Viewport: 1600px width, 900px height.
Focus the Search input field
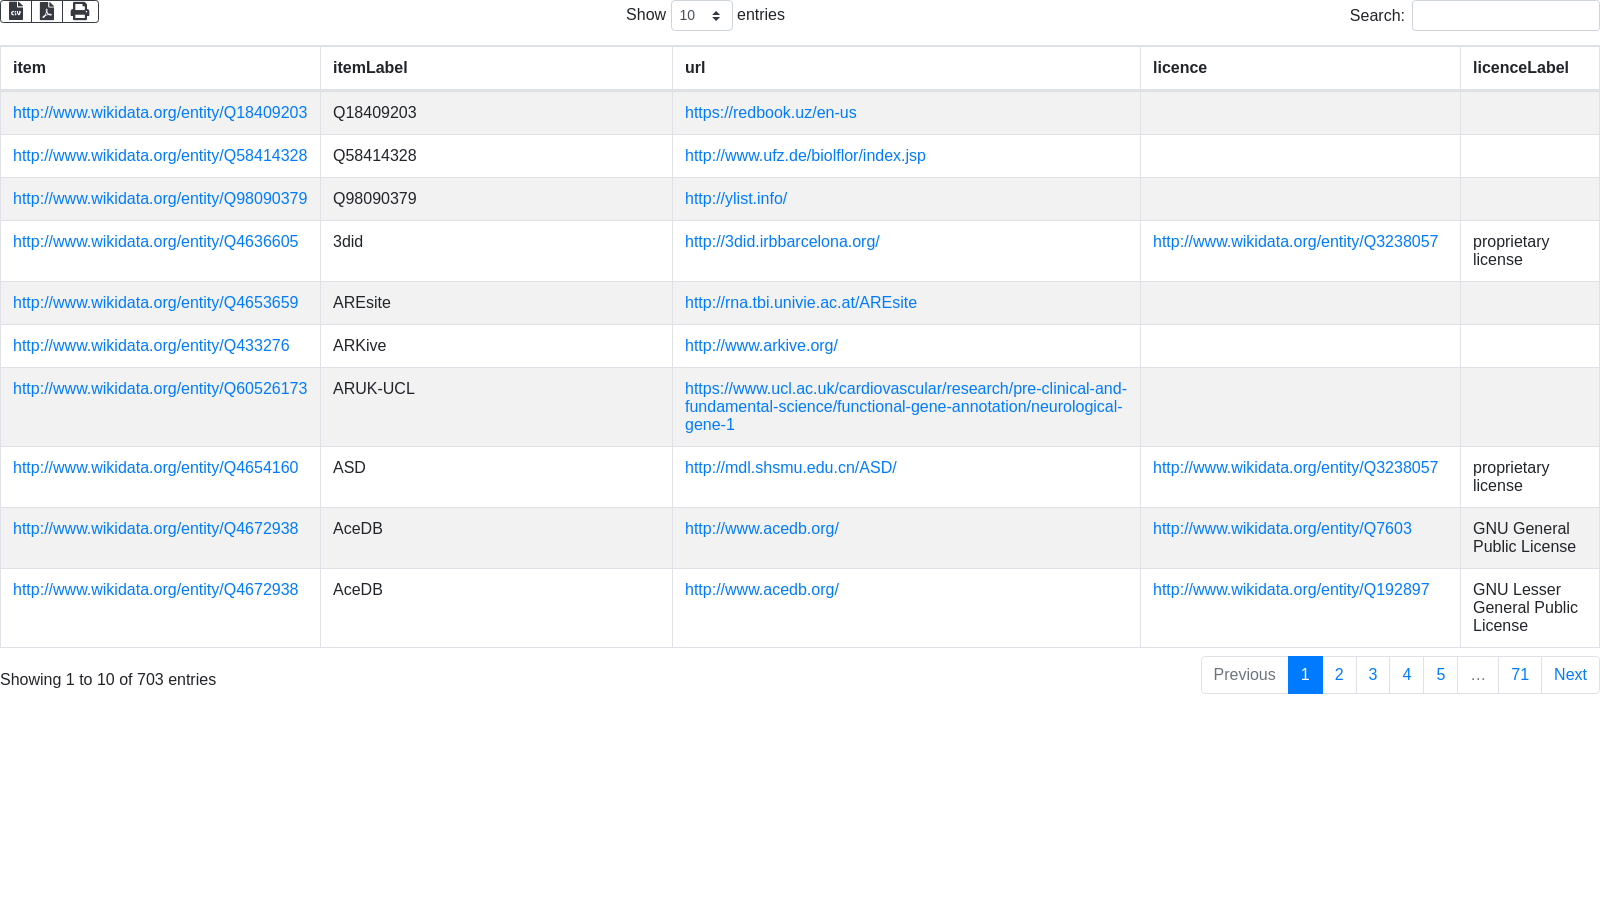click(x=1505, y=15)
